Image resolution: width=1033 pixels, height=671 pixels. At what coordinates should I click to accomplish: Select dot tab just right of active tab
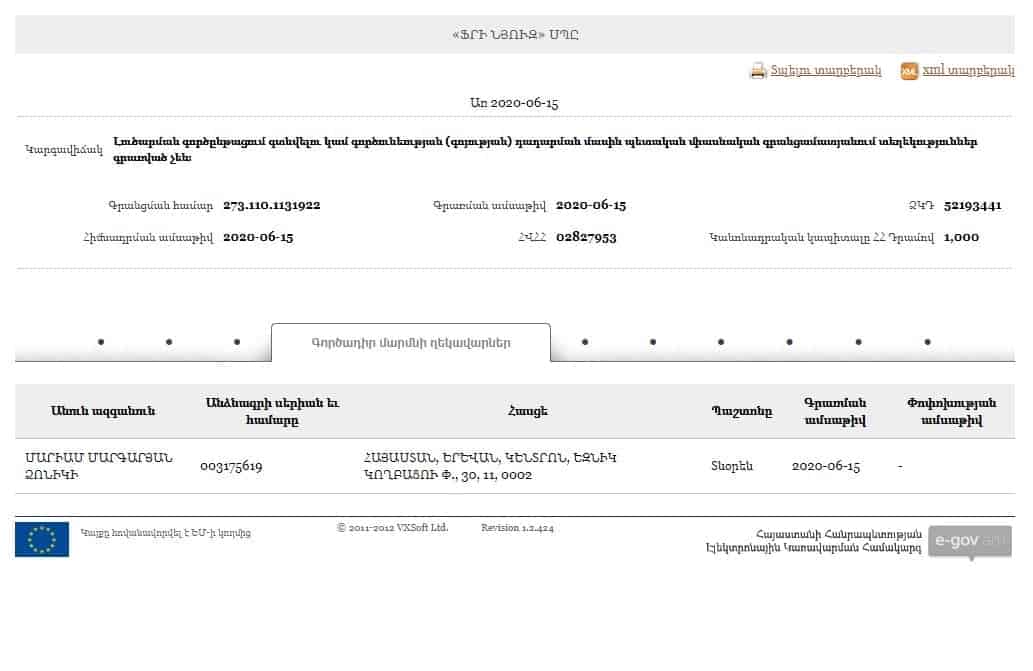585,342
